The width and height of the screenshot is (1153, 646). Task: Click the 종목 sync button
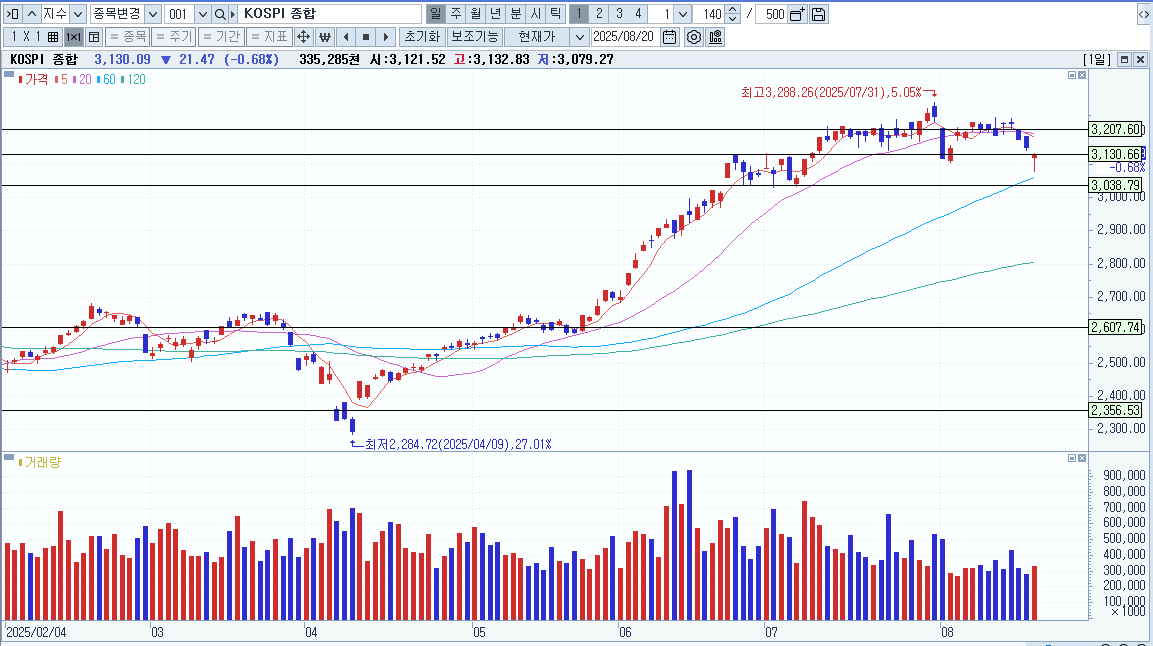[x=128, y=37]
